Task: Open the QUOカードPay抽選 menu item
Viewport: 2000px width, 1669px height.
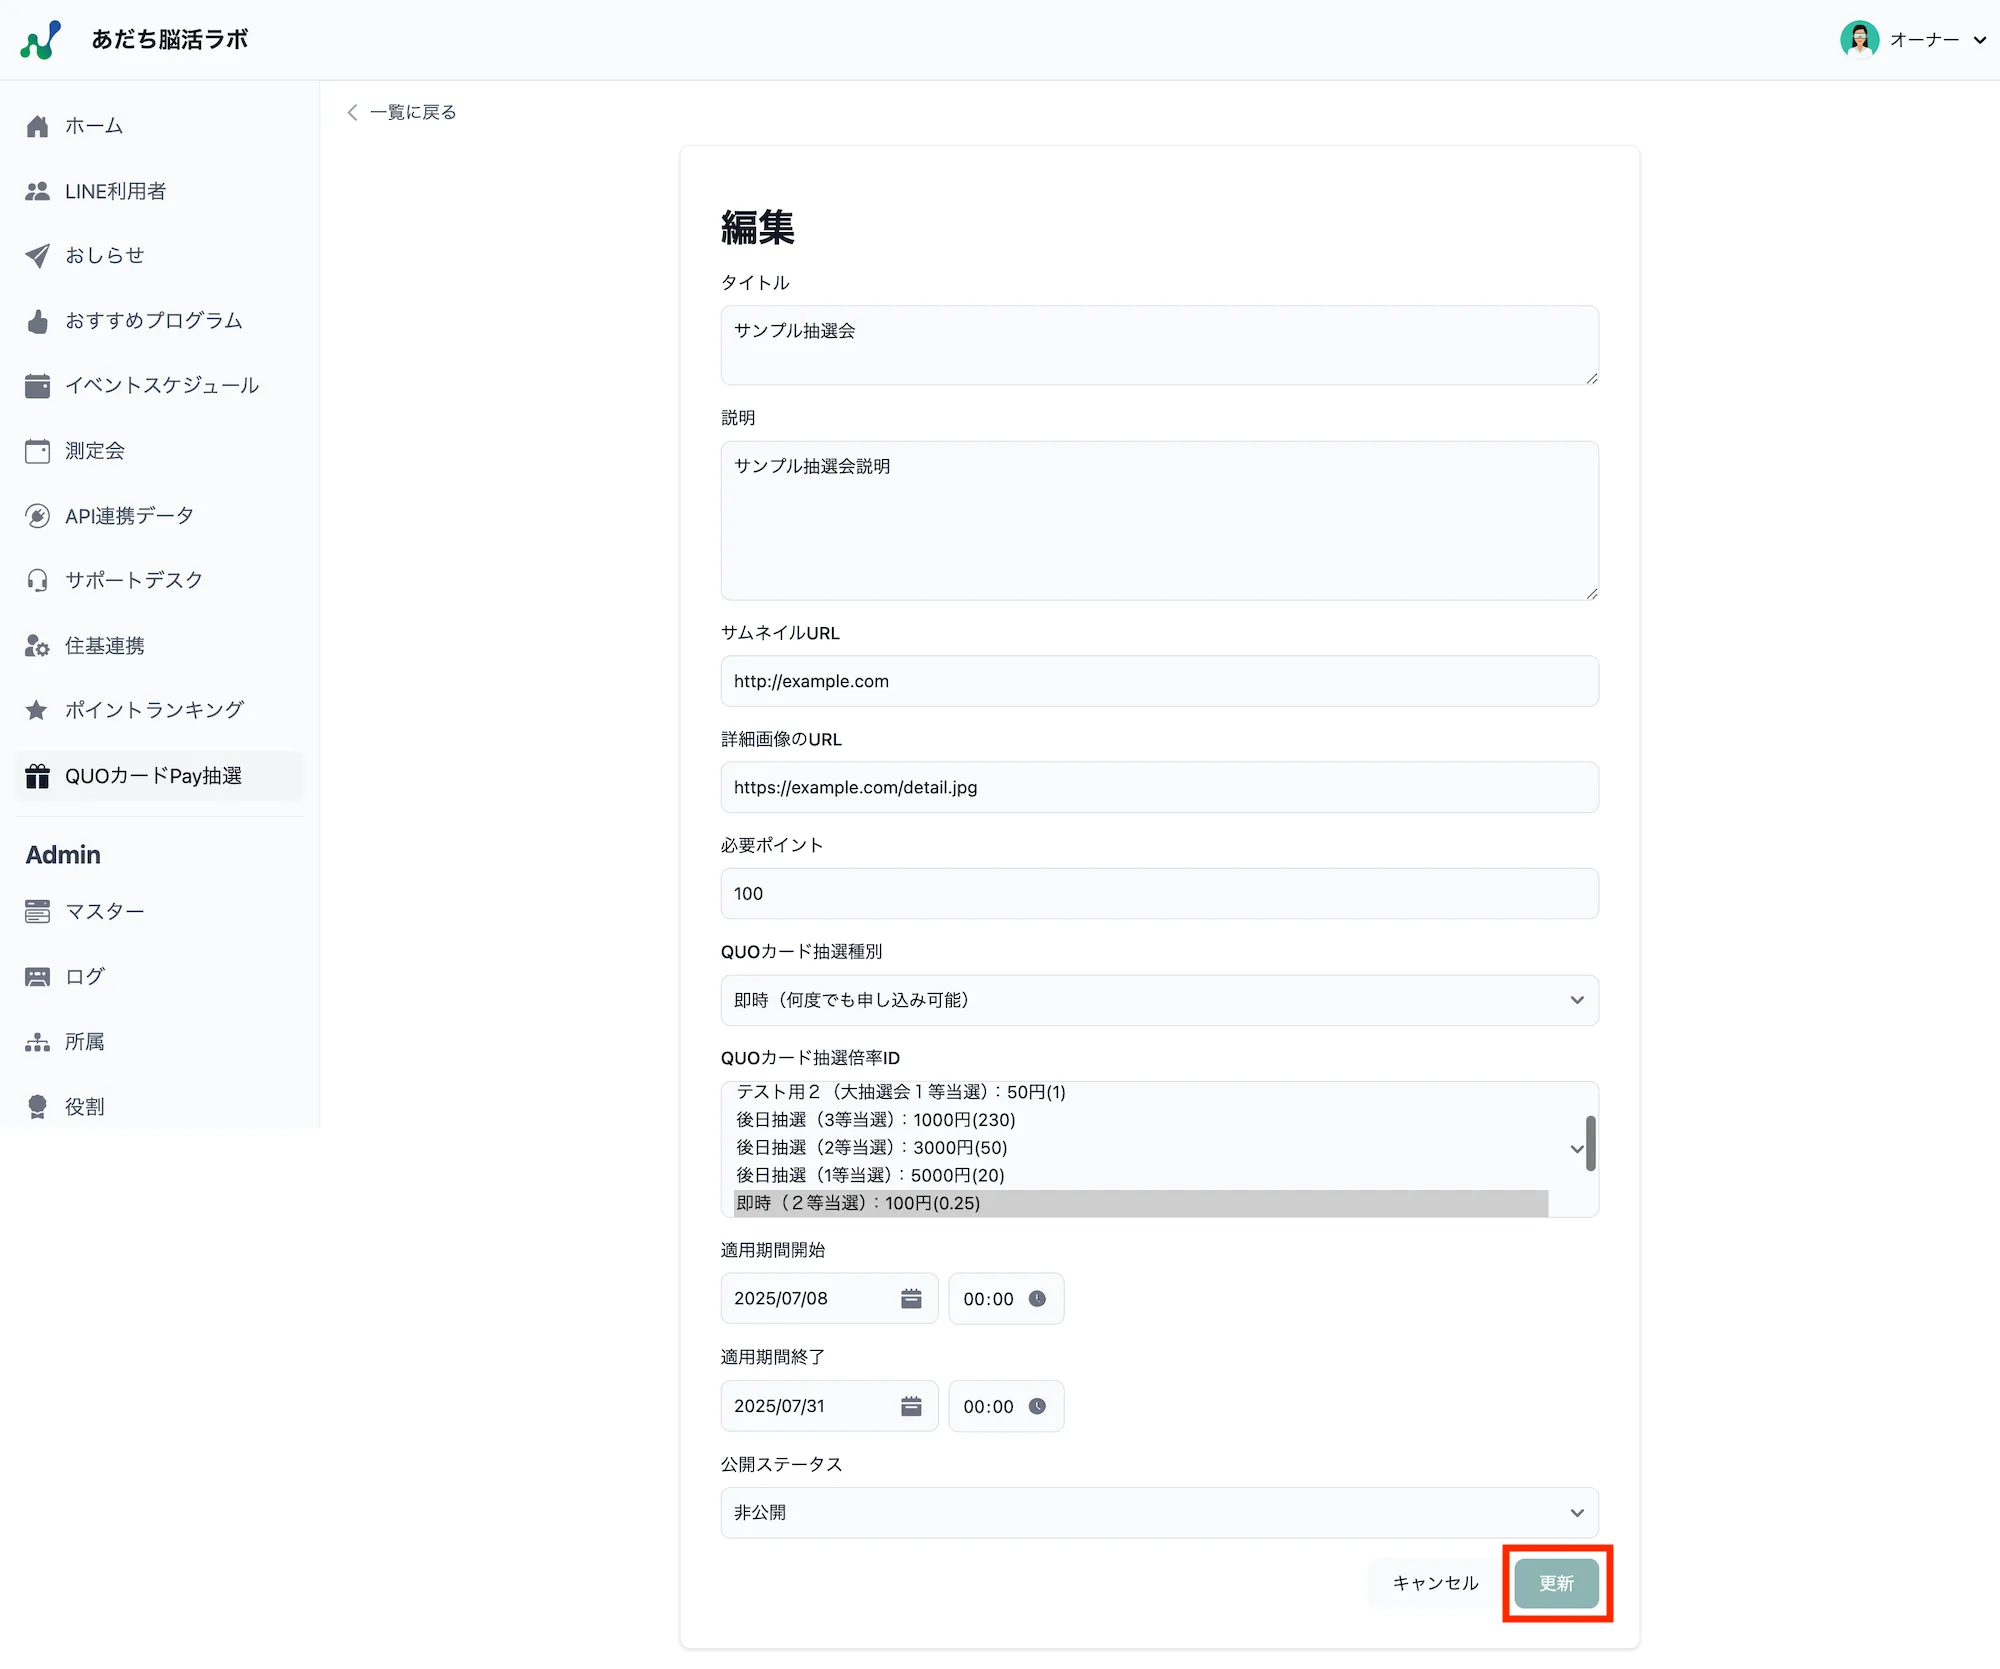Action: (153, 776)
